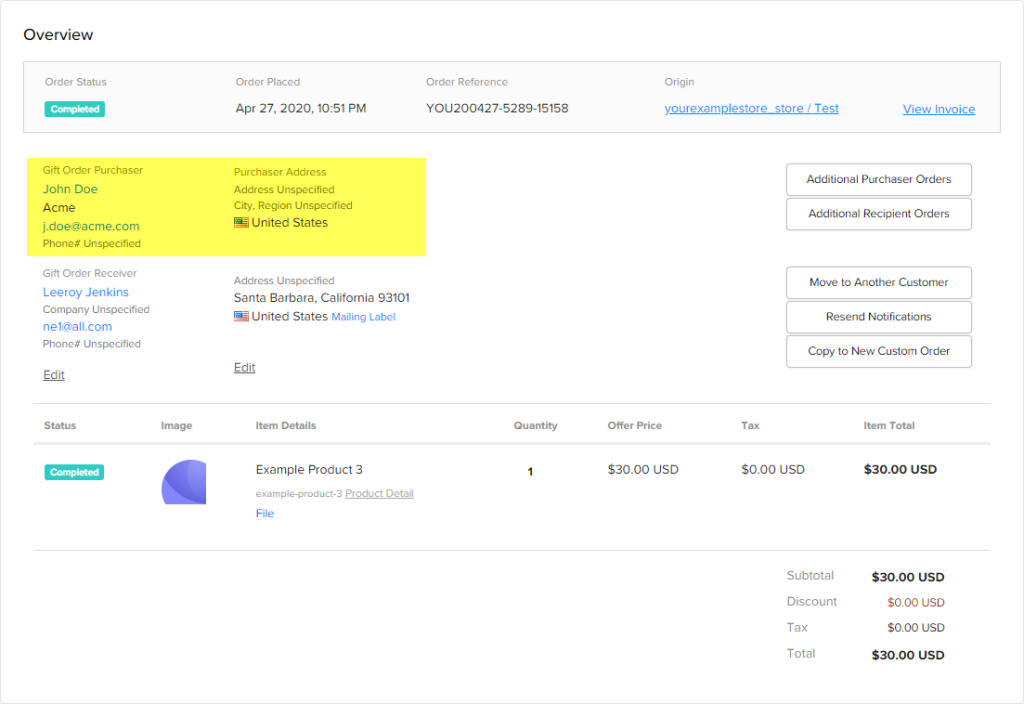Click the Total amount $30.00 USD
Screen dimensions: 1024x704
908,655
